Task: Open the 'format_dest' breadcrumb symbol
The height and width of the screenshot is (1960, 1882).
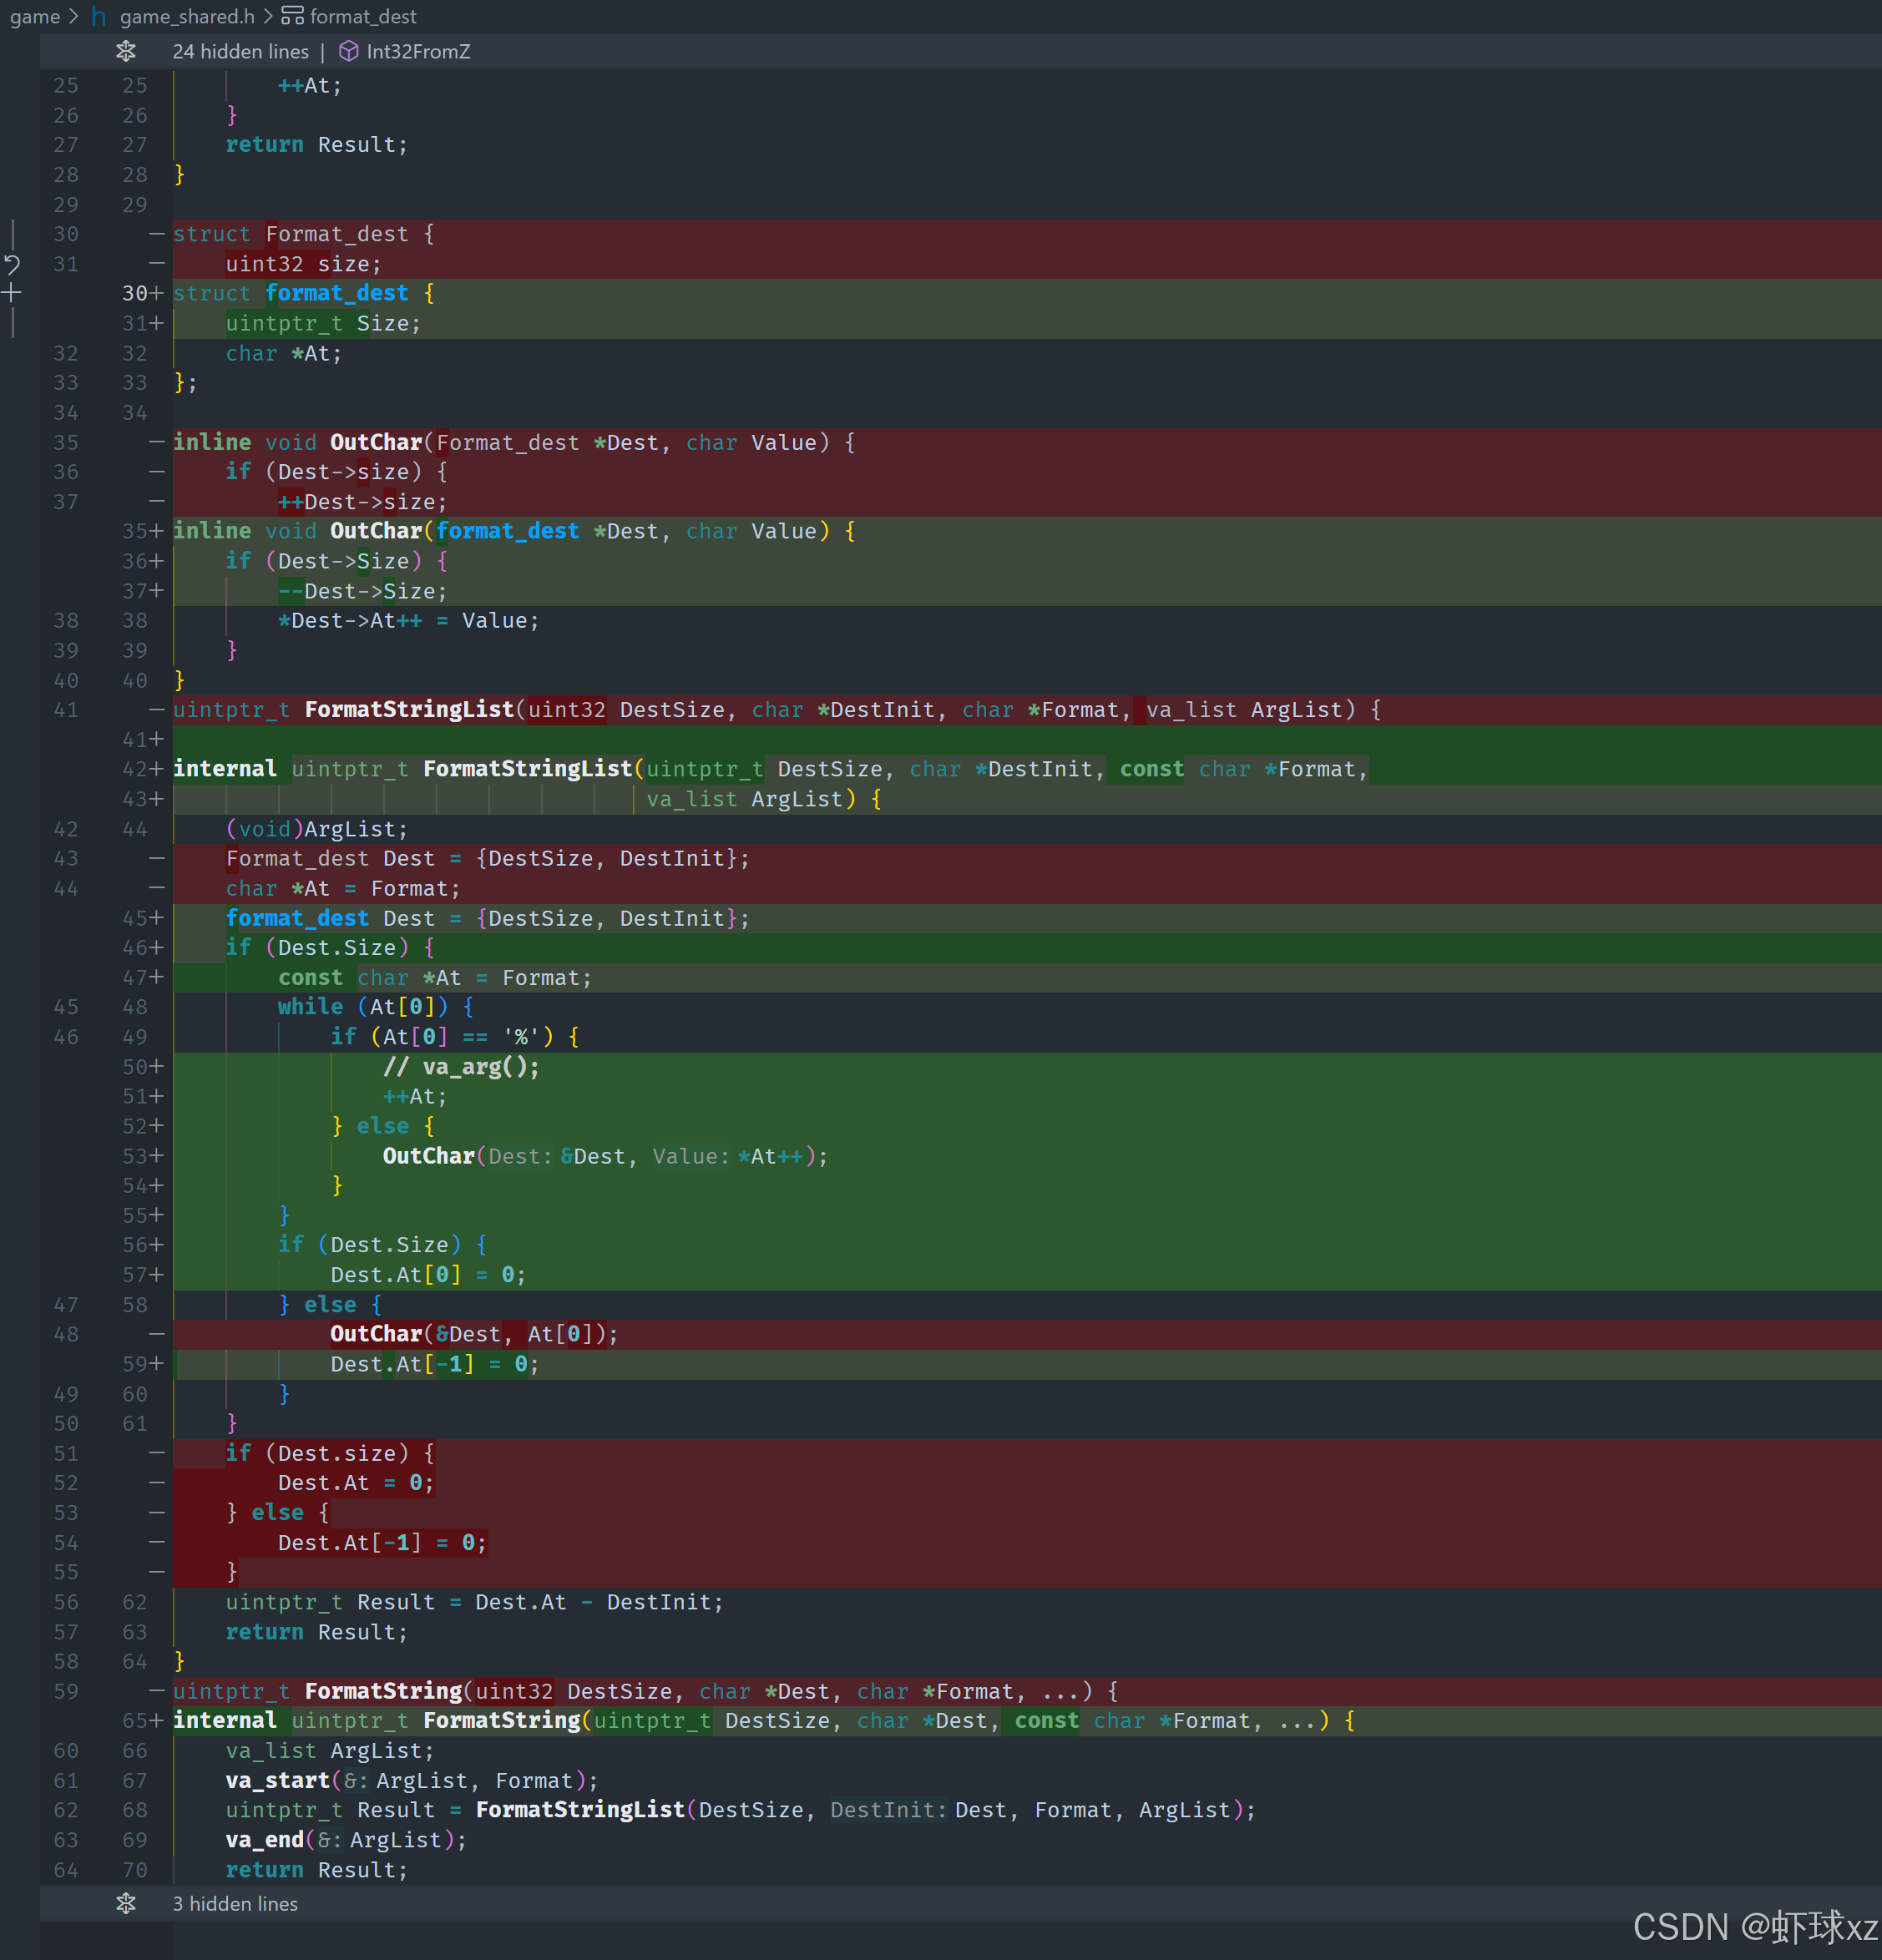Action: pos(363,17)
